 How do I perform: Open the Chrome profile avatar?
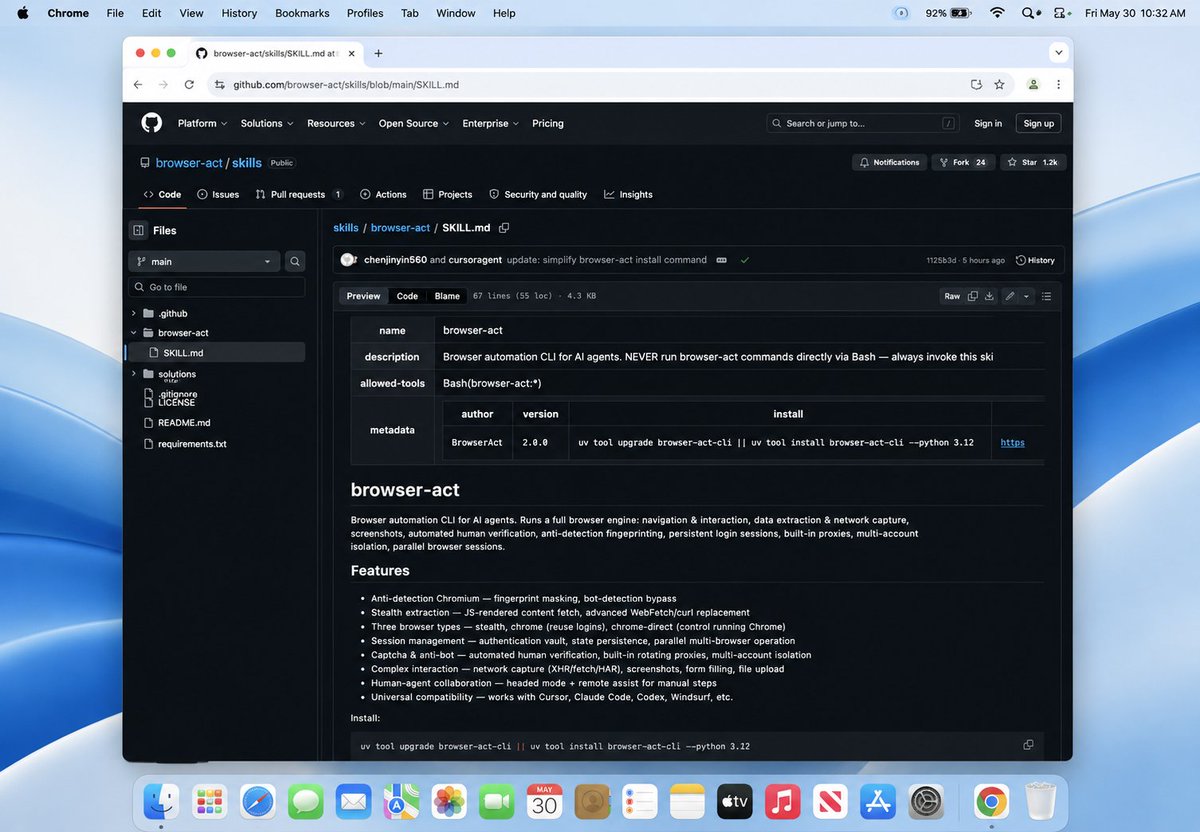[1034, 85]
